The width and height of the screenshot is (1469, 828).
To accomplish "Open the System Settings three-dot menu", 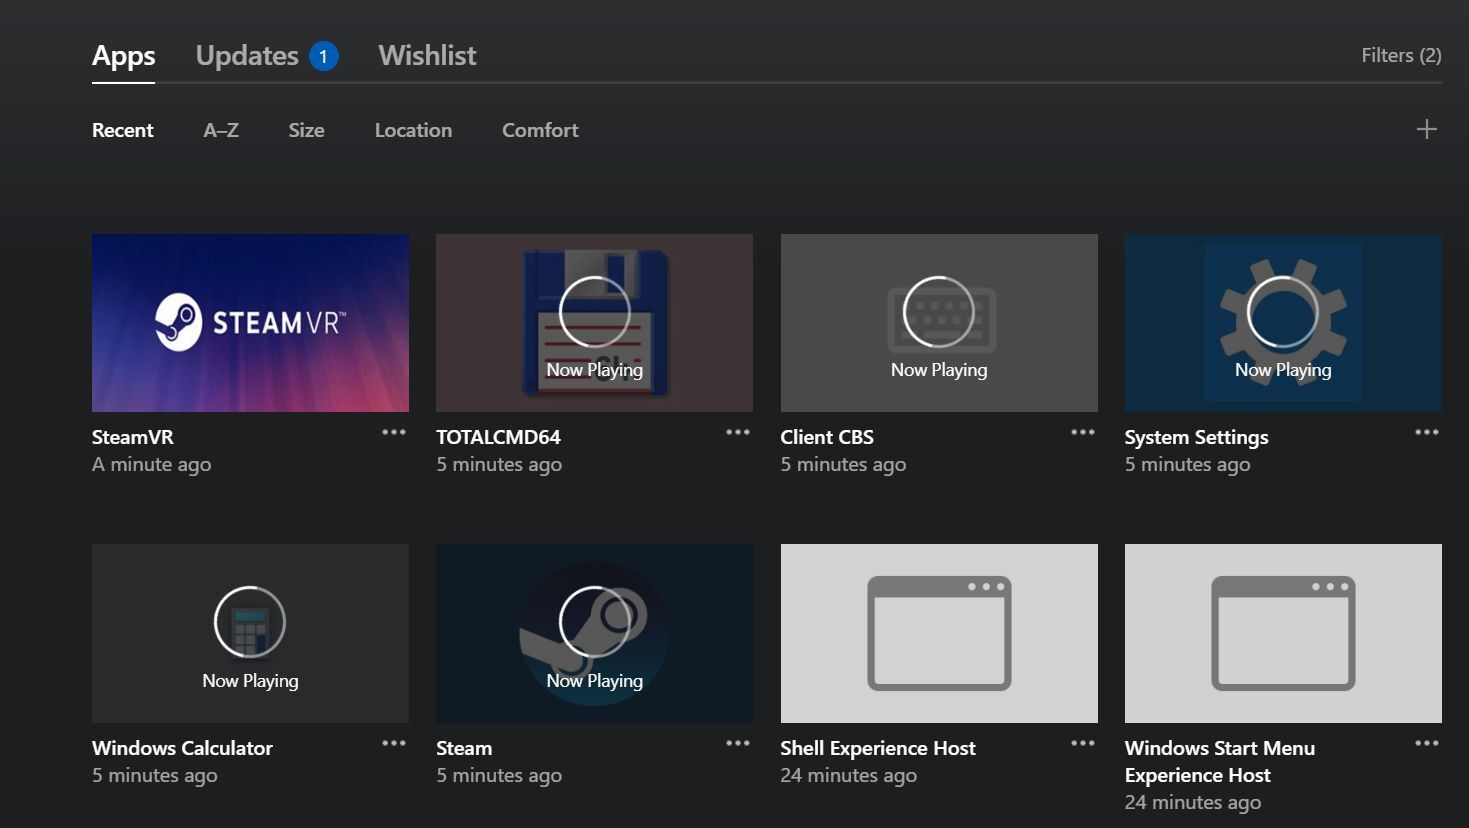I will (x=1427, y=433).
